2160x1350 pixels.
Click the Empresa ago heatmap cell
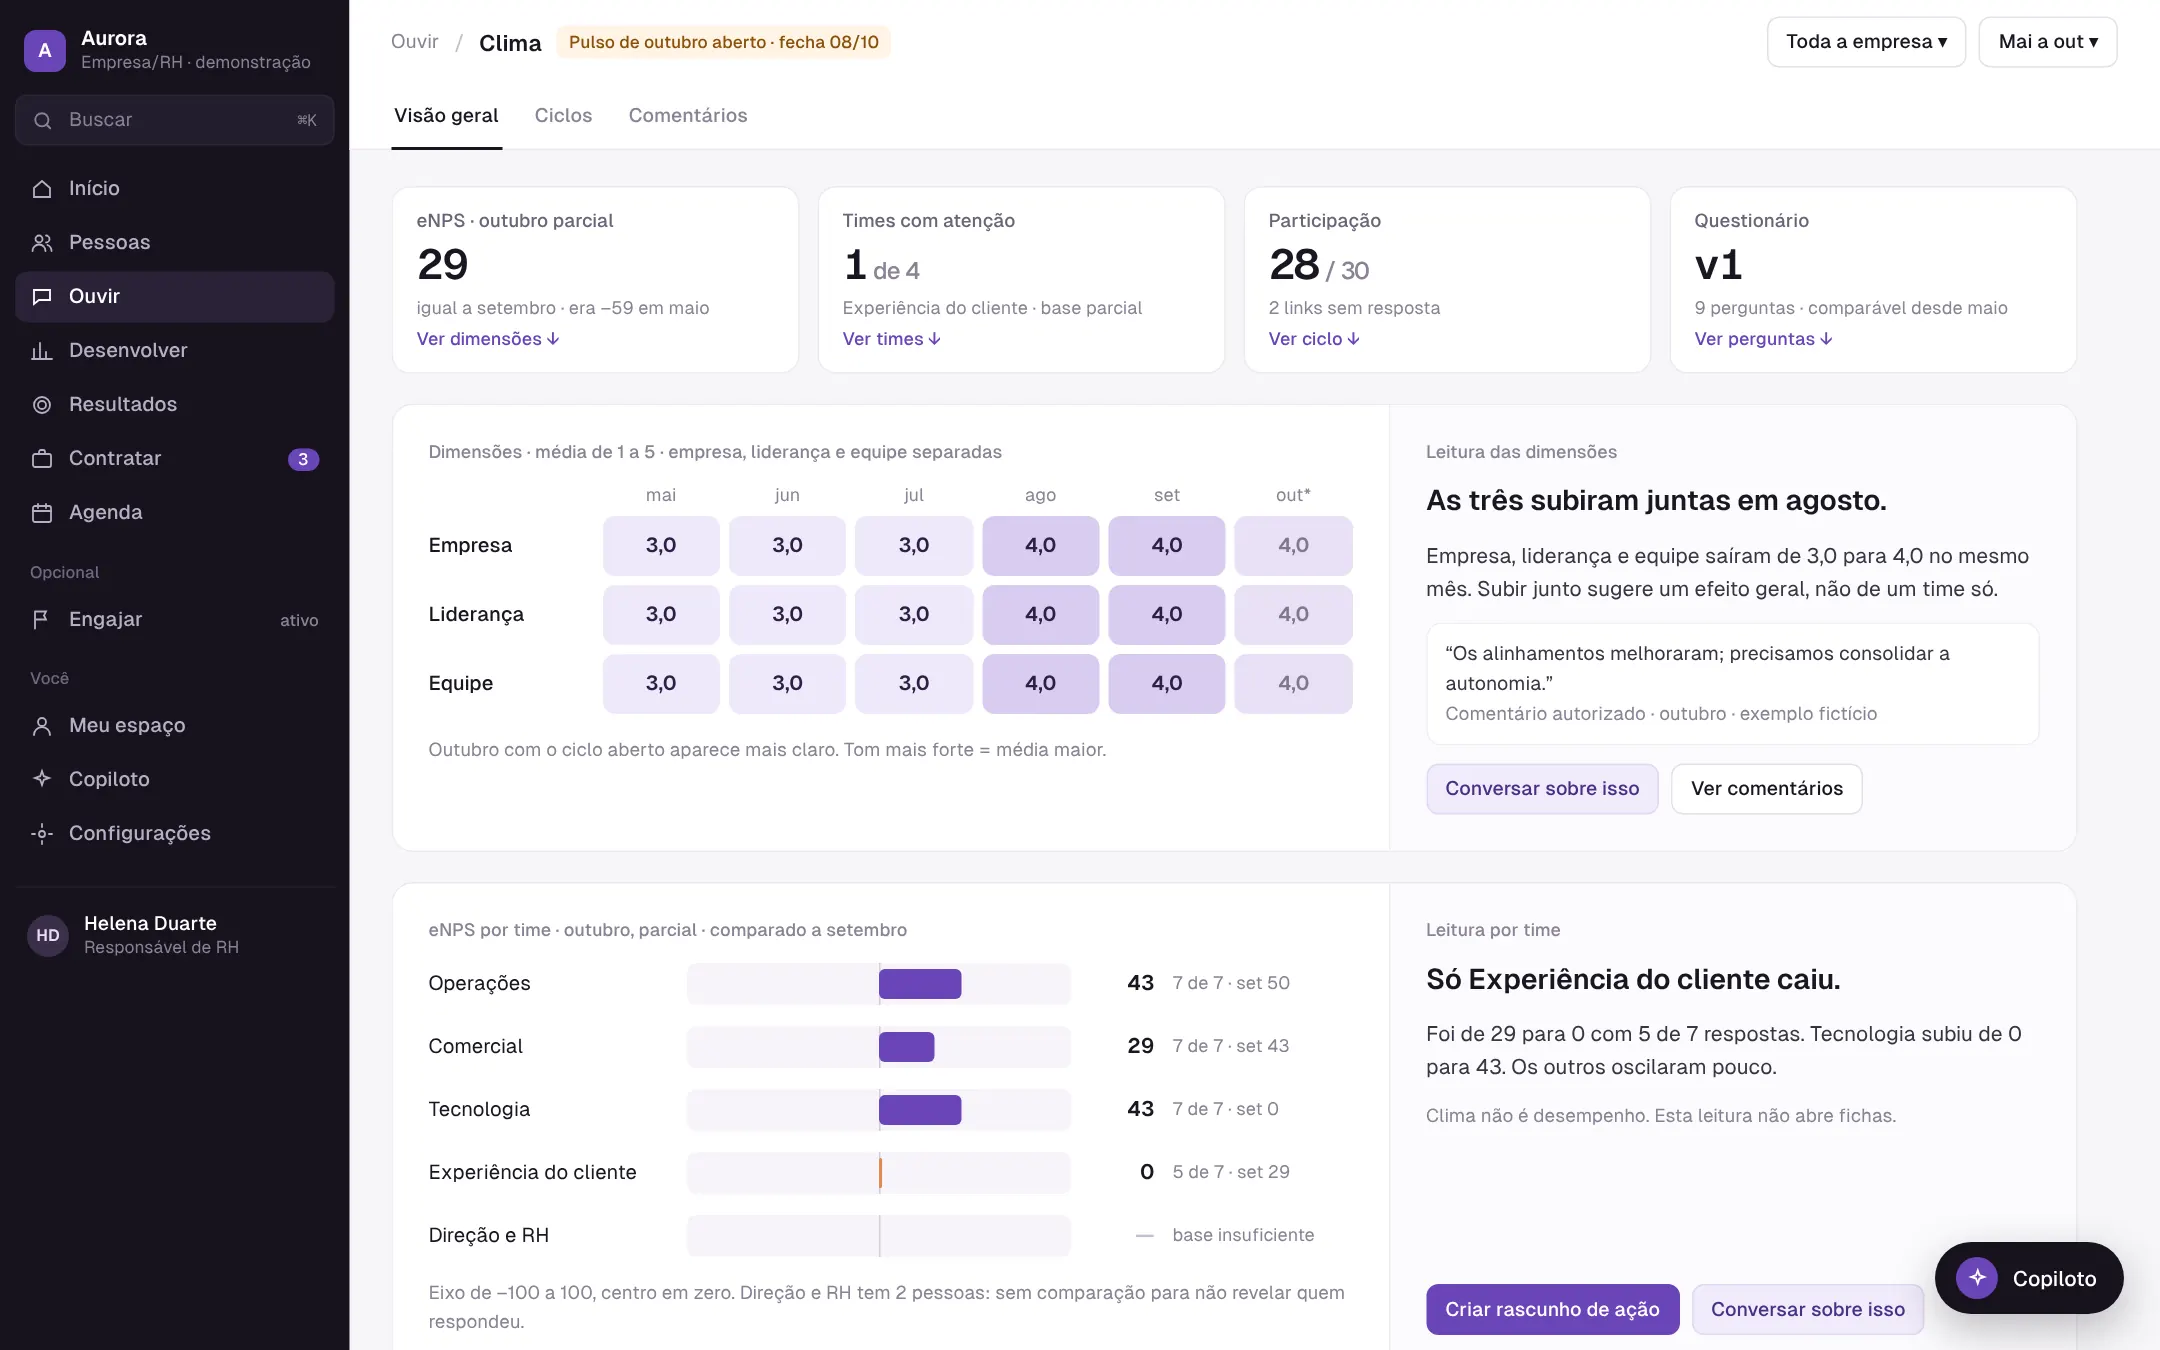pyautogui.click(x=1040, y=546)
